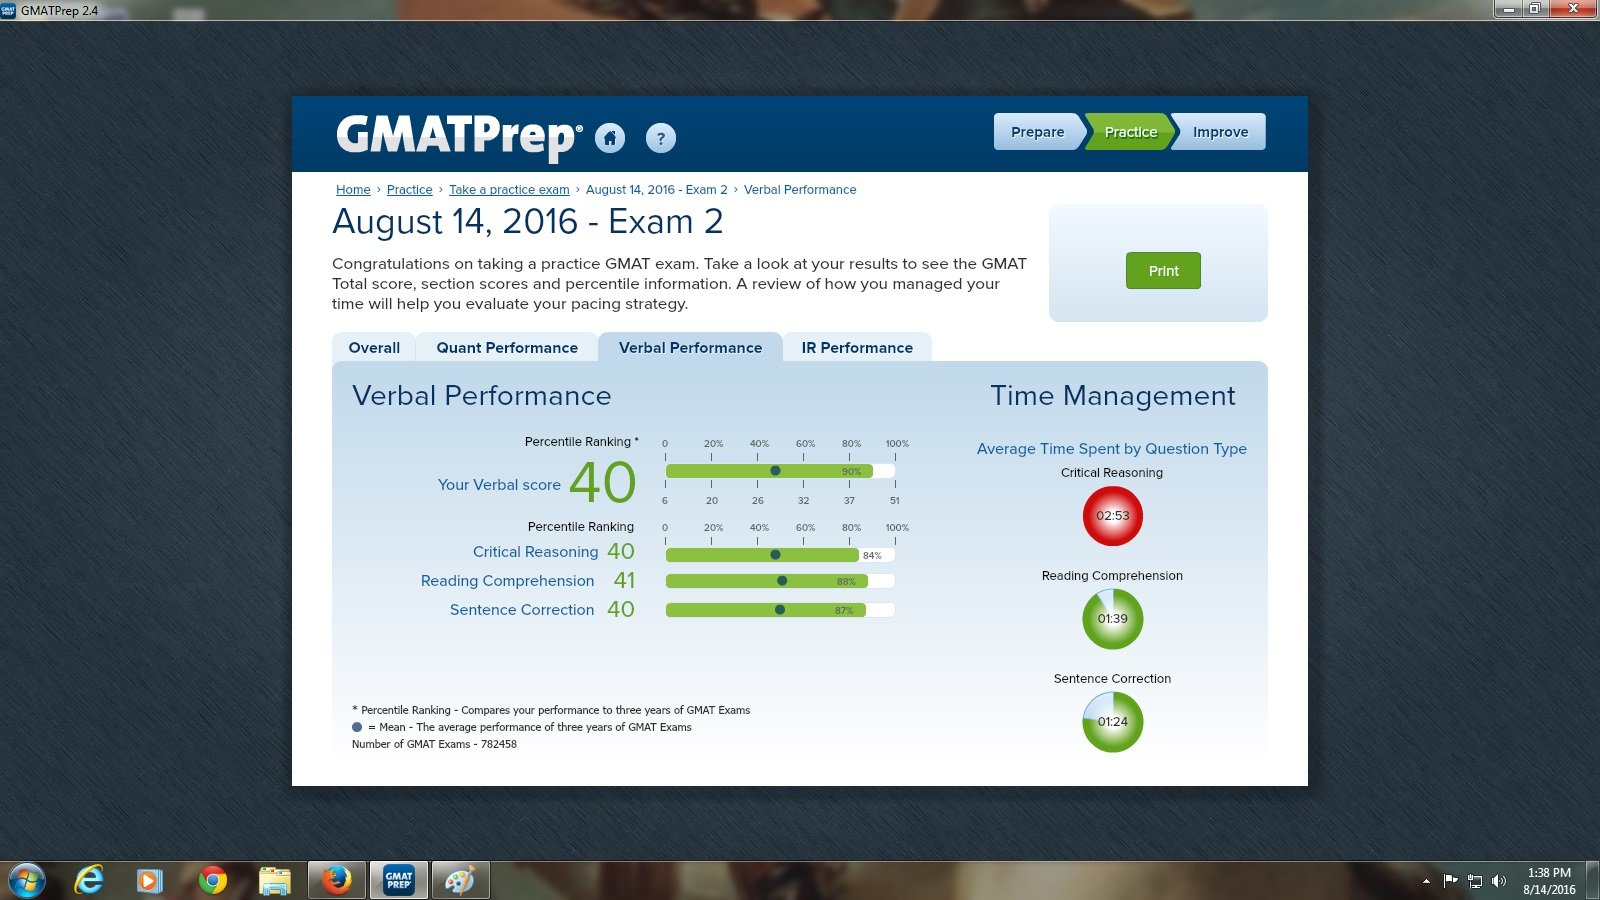The image size is (1600, 900).
Task: Switch to the Quant Performance tab
Action: (x=507, y=347)
